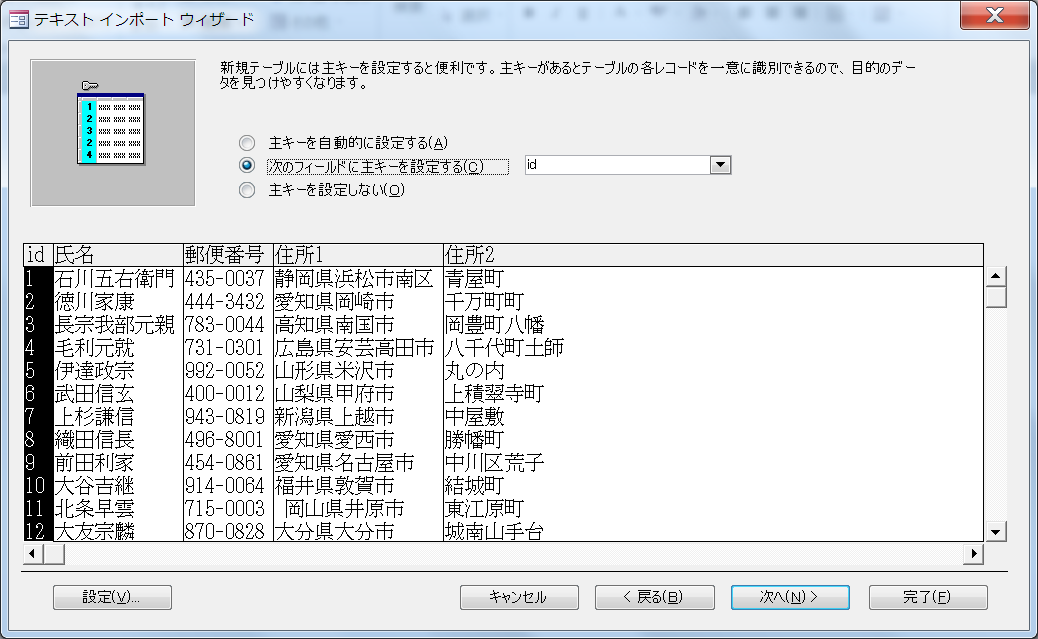
Task: Click the 郵便番号 column header
Action: (227, 255)
